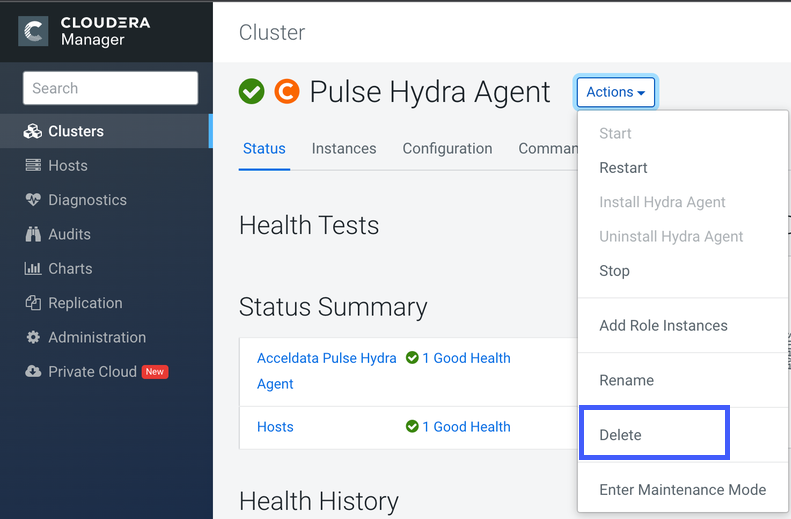Open the Acceldata Pulse Hydra Agent link
Image resolution: width=791 pixels, height=519 pixels.
[x=326, y=371]
